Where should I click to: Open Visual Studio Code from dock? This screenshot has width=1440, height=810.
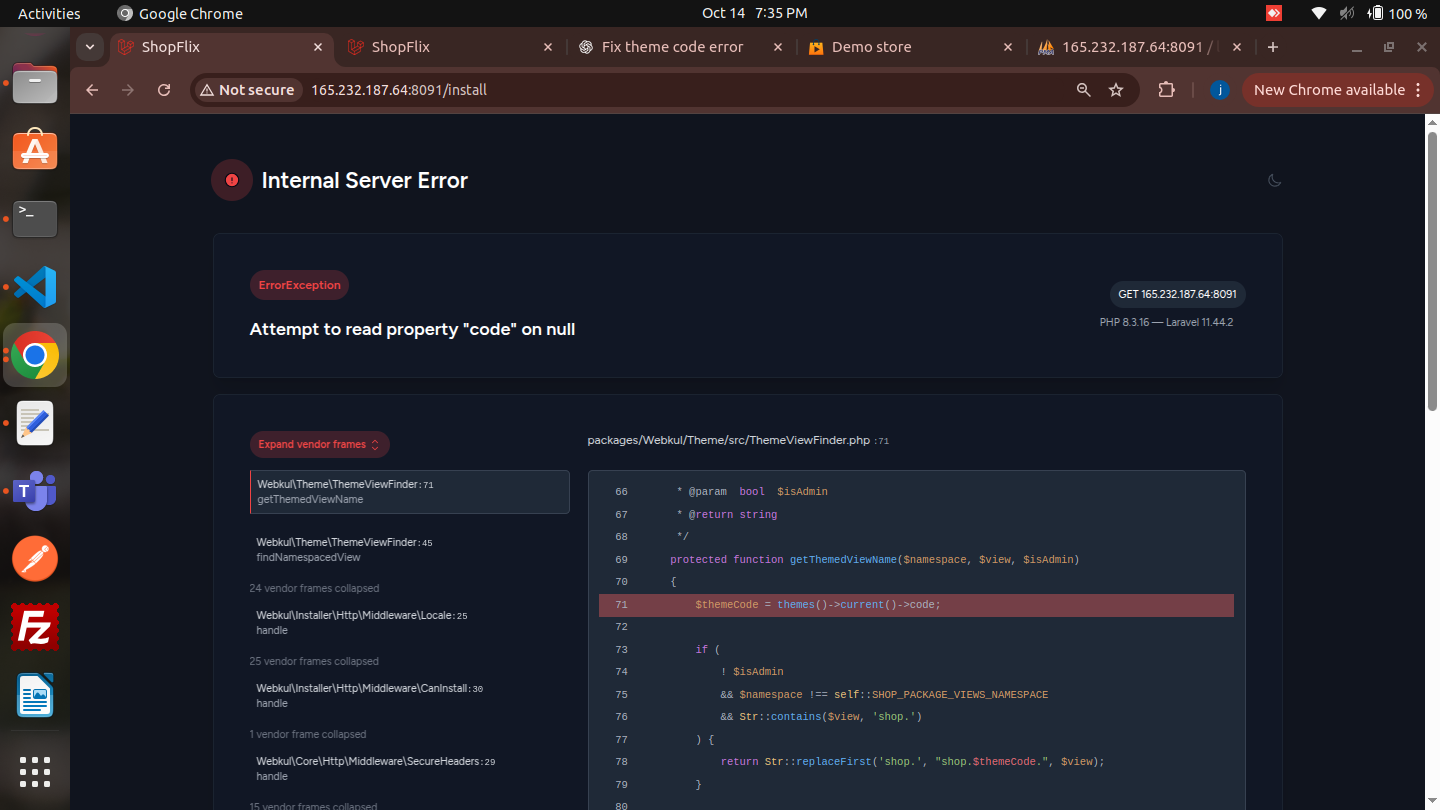pos(35,287)
